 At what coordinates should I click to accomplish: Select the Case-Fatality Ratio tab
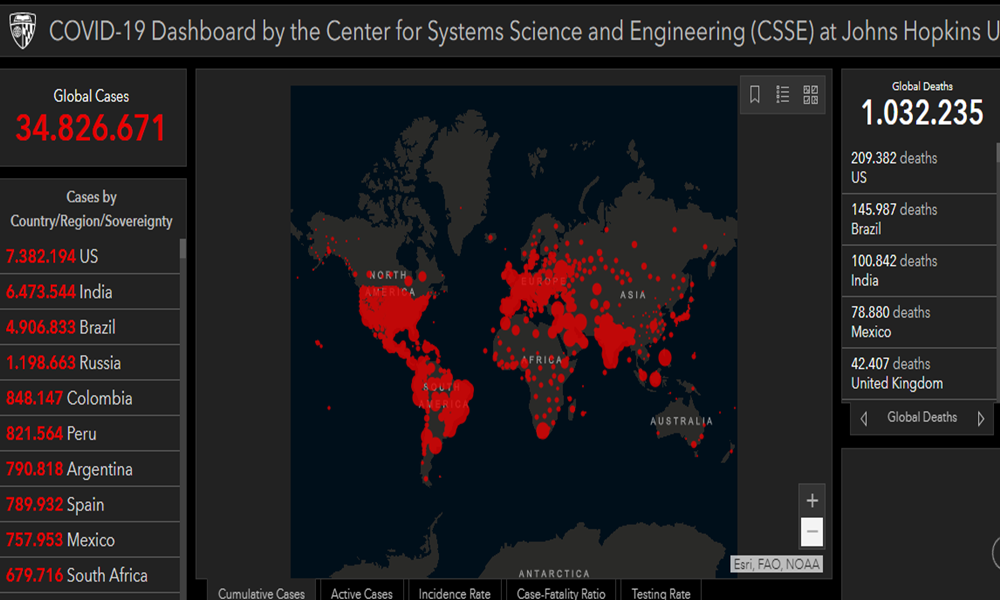coord(561,593)
